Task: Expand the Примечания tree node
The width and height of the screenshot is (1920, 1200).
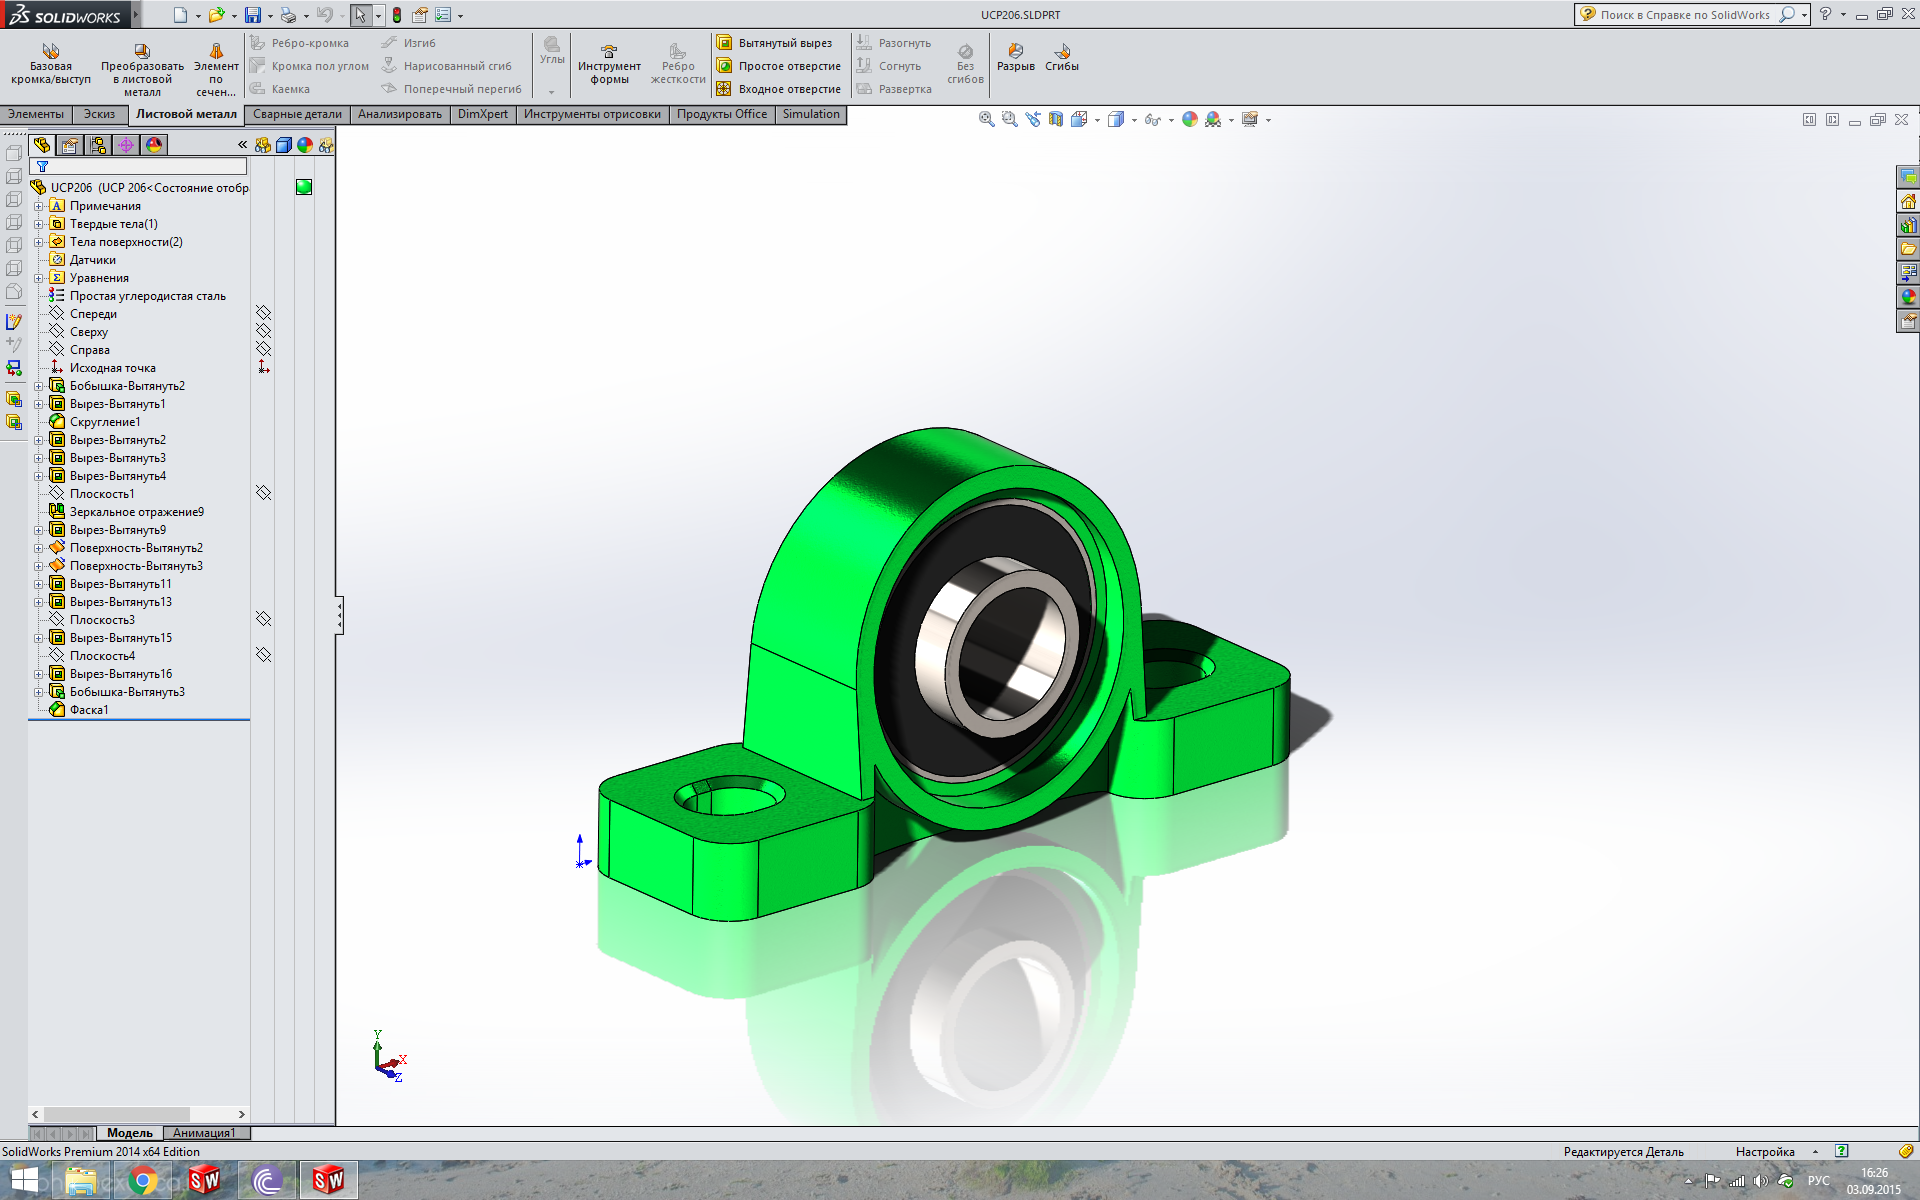Action: 39,206
